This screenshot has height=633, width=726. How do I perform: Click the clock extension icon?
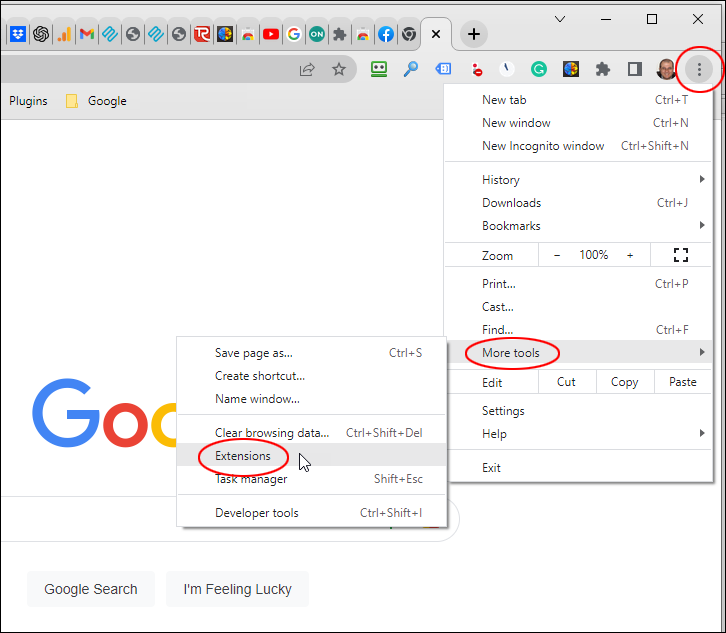click(507, 69)
